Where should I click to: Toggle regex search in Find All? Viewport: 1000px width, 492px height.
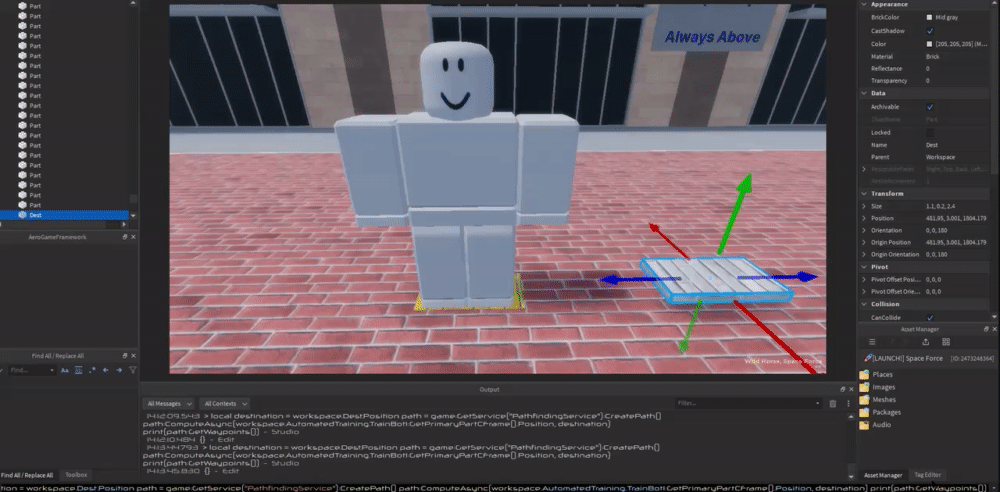point(92,370)
